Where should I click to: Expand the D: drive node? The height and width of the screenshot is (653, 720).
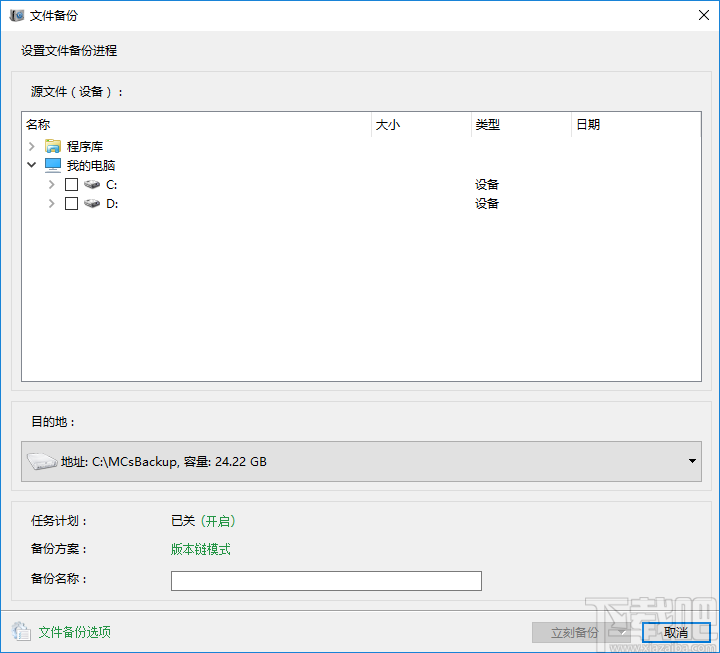[x=51, y=203]
